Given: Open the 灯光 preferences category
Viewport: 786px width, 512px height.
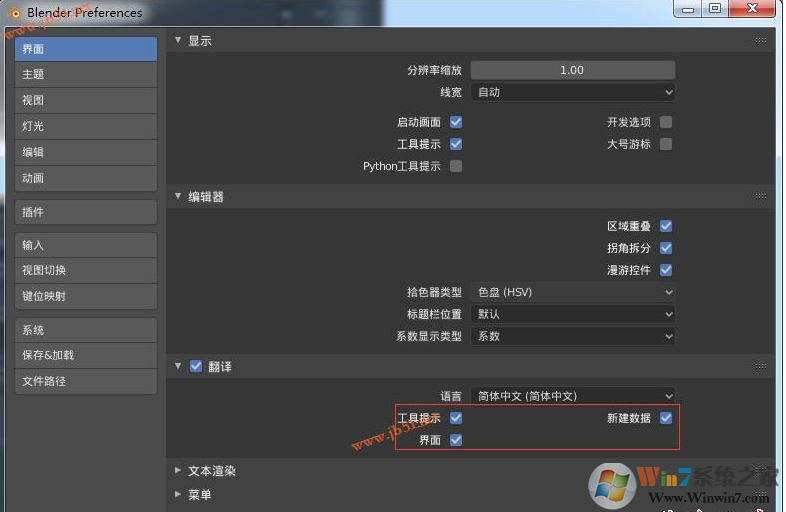Looking at the screenshot, I should 86,126.
